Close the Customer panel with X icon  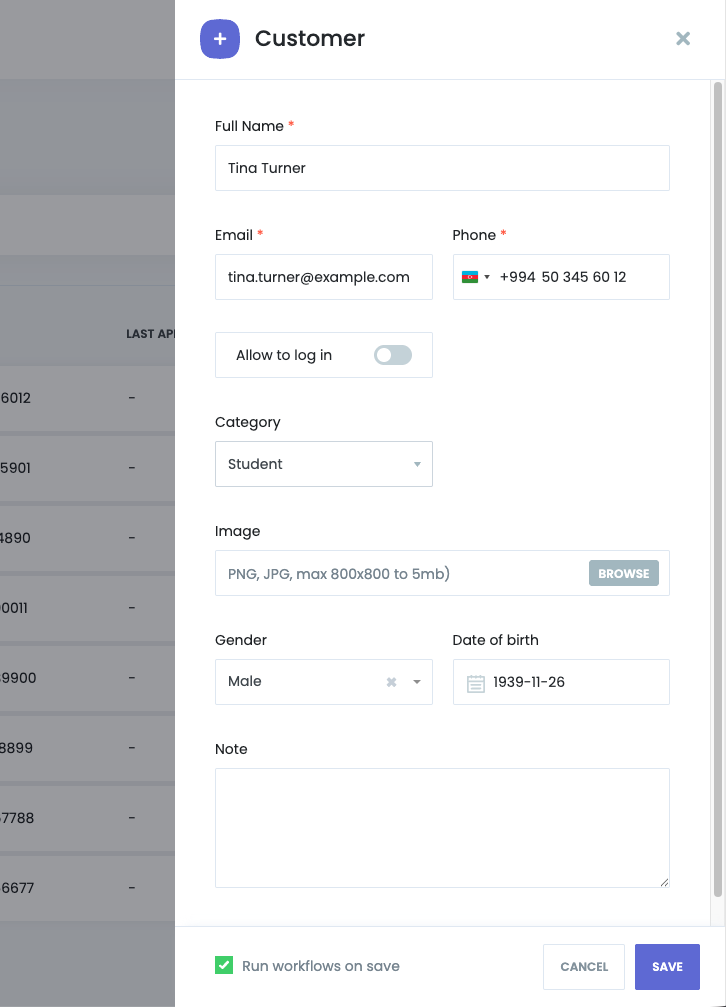683,39
